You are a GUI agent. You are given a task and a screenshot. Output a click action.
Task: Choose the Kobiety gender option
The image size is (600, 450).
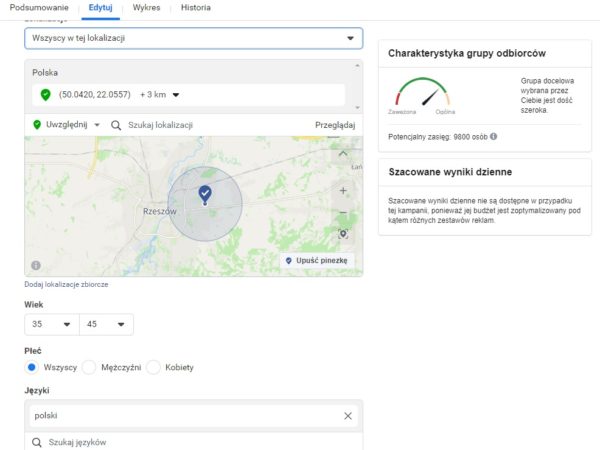coord(154,368)
